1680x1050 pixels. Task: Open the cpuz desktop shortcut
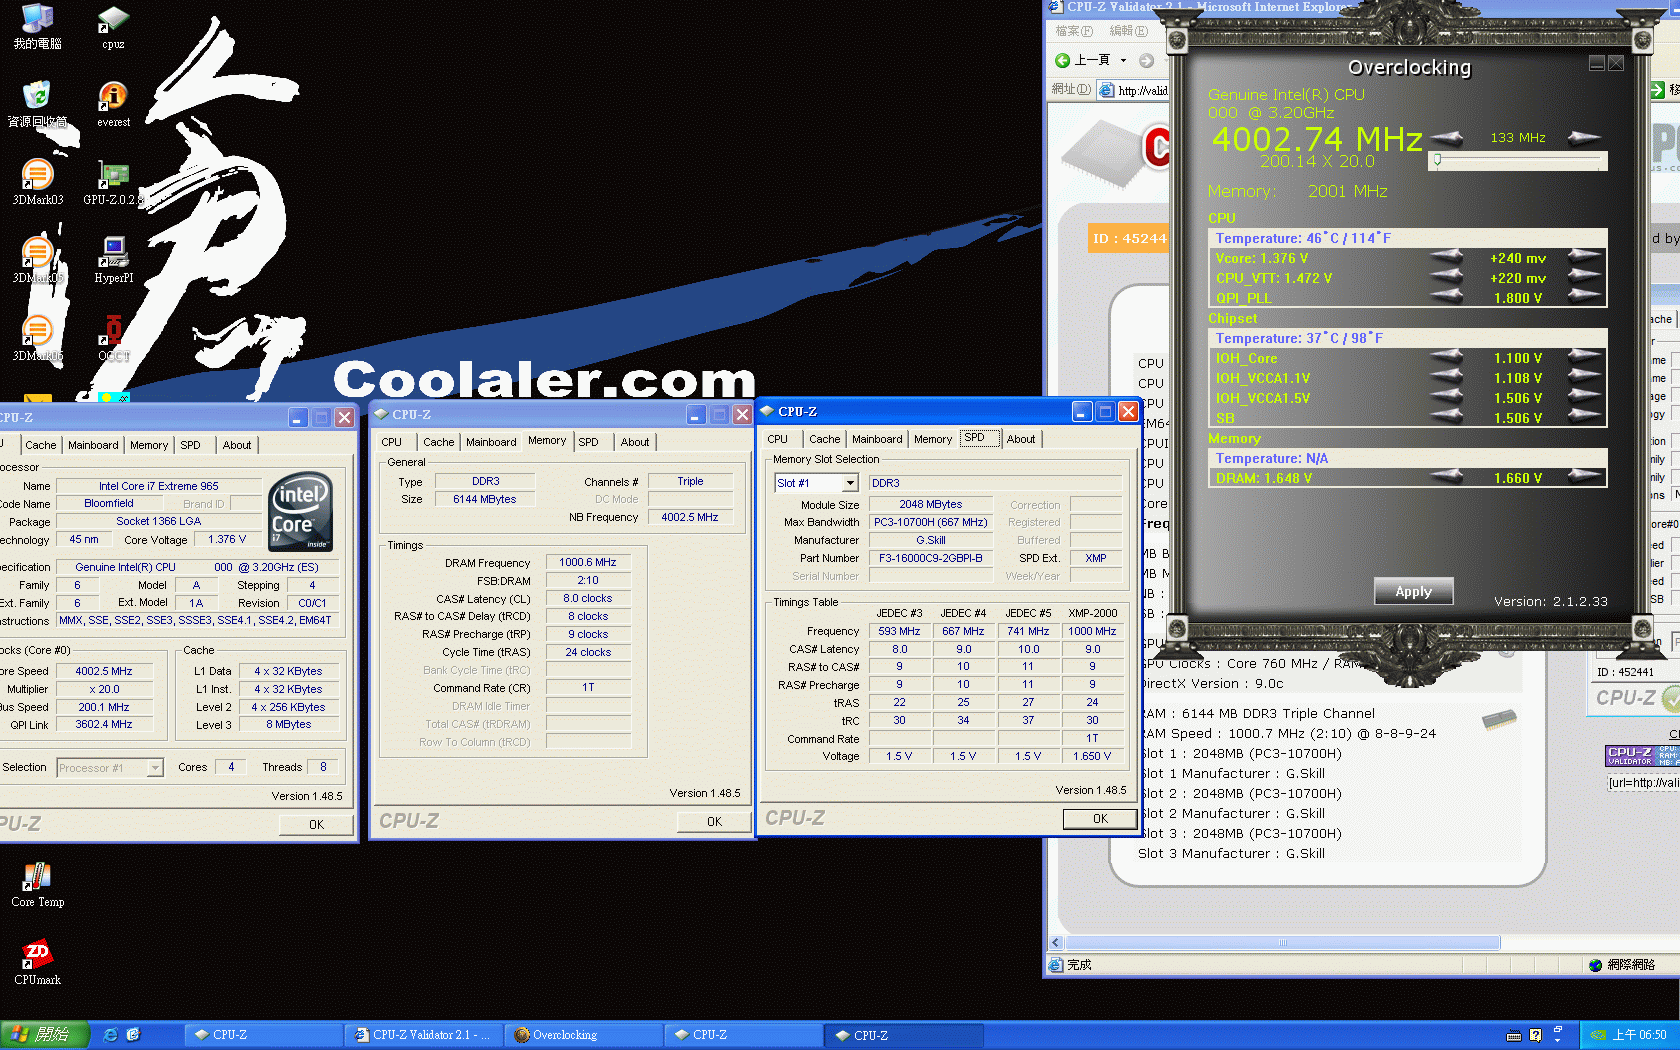(x=113, y=27)
